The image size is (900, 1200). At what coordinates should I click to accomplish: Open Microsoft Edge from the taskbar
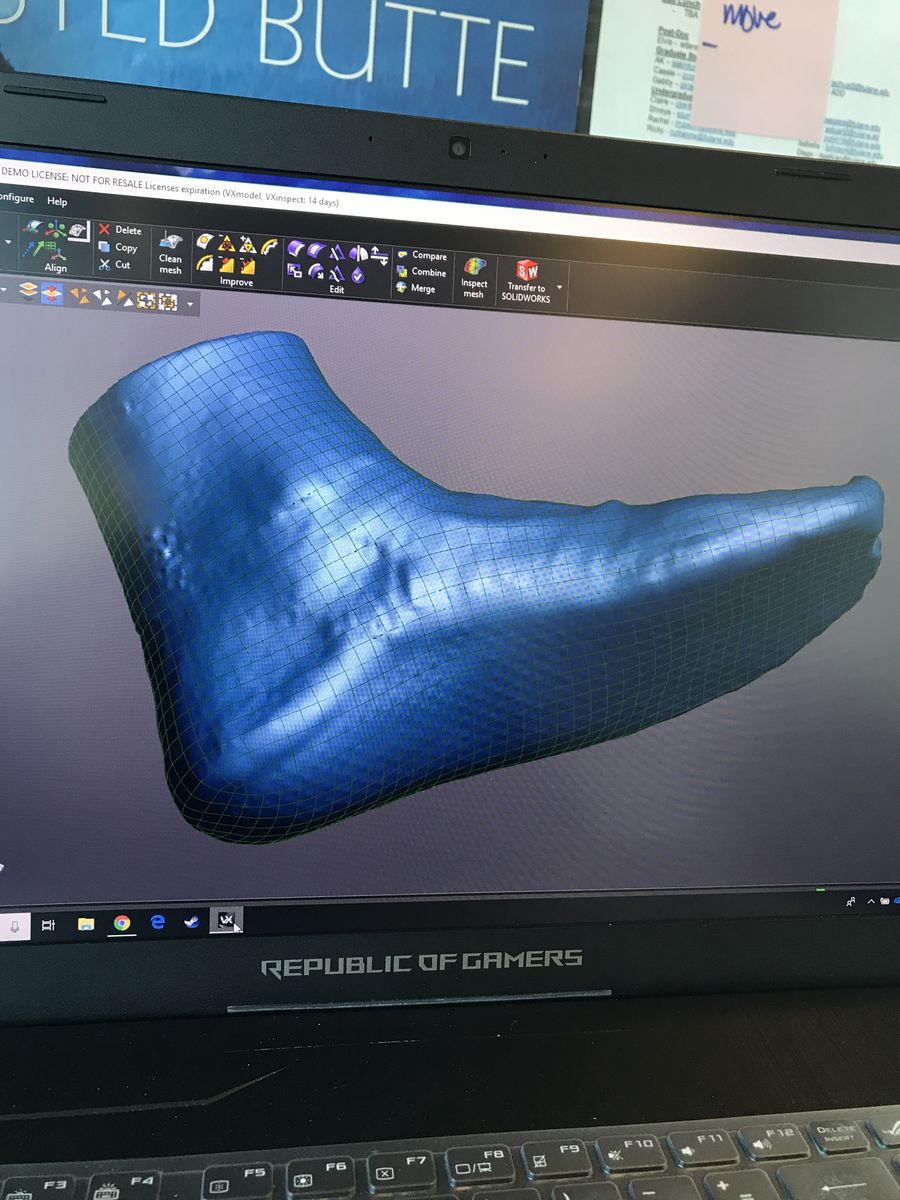click(157, 923)
